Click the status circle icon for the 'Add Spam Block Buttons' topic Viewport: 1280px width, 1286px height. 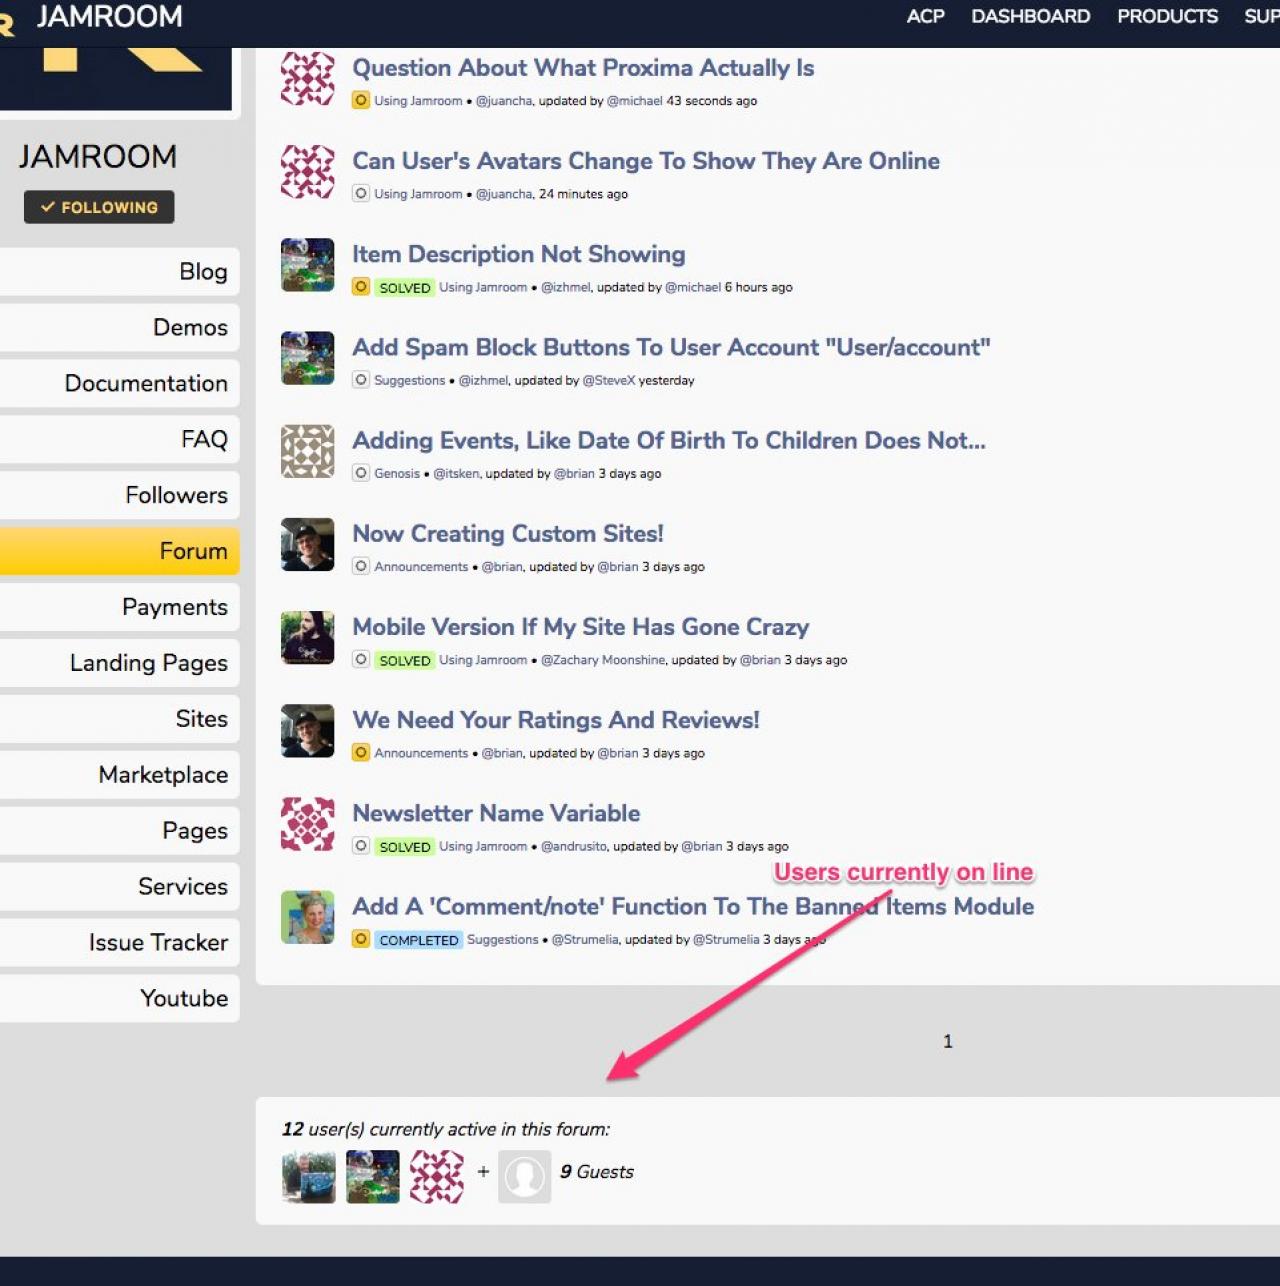(x=361, y=380)
